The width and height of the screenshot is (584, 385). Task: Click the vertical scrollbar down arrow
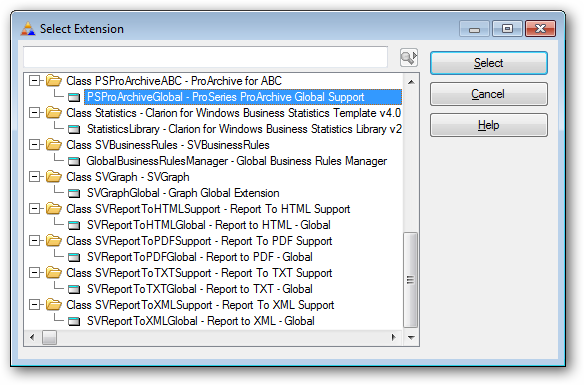(411, 337)
